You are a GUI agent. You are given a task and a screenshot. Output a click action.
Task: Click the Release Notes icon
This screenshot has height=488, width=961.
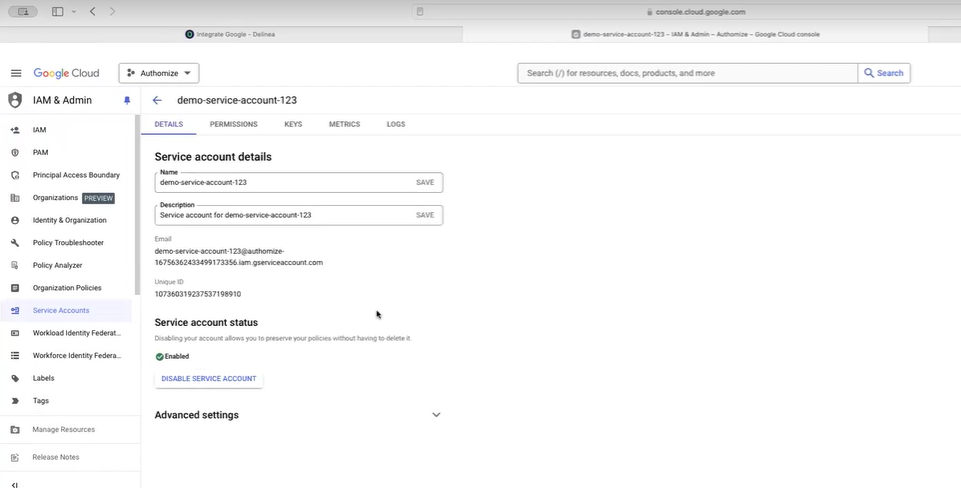click(x=15, y=457)
